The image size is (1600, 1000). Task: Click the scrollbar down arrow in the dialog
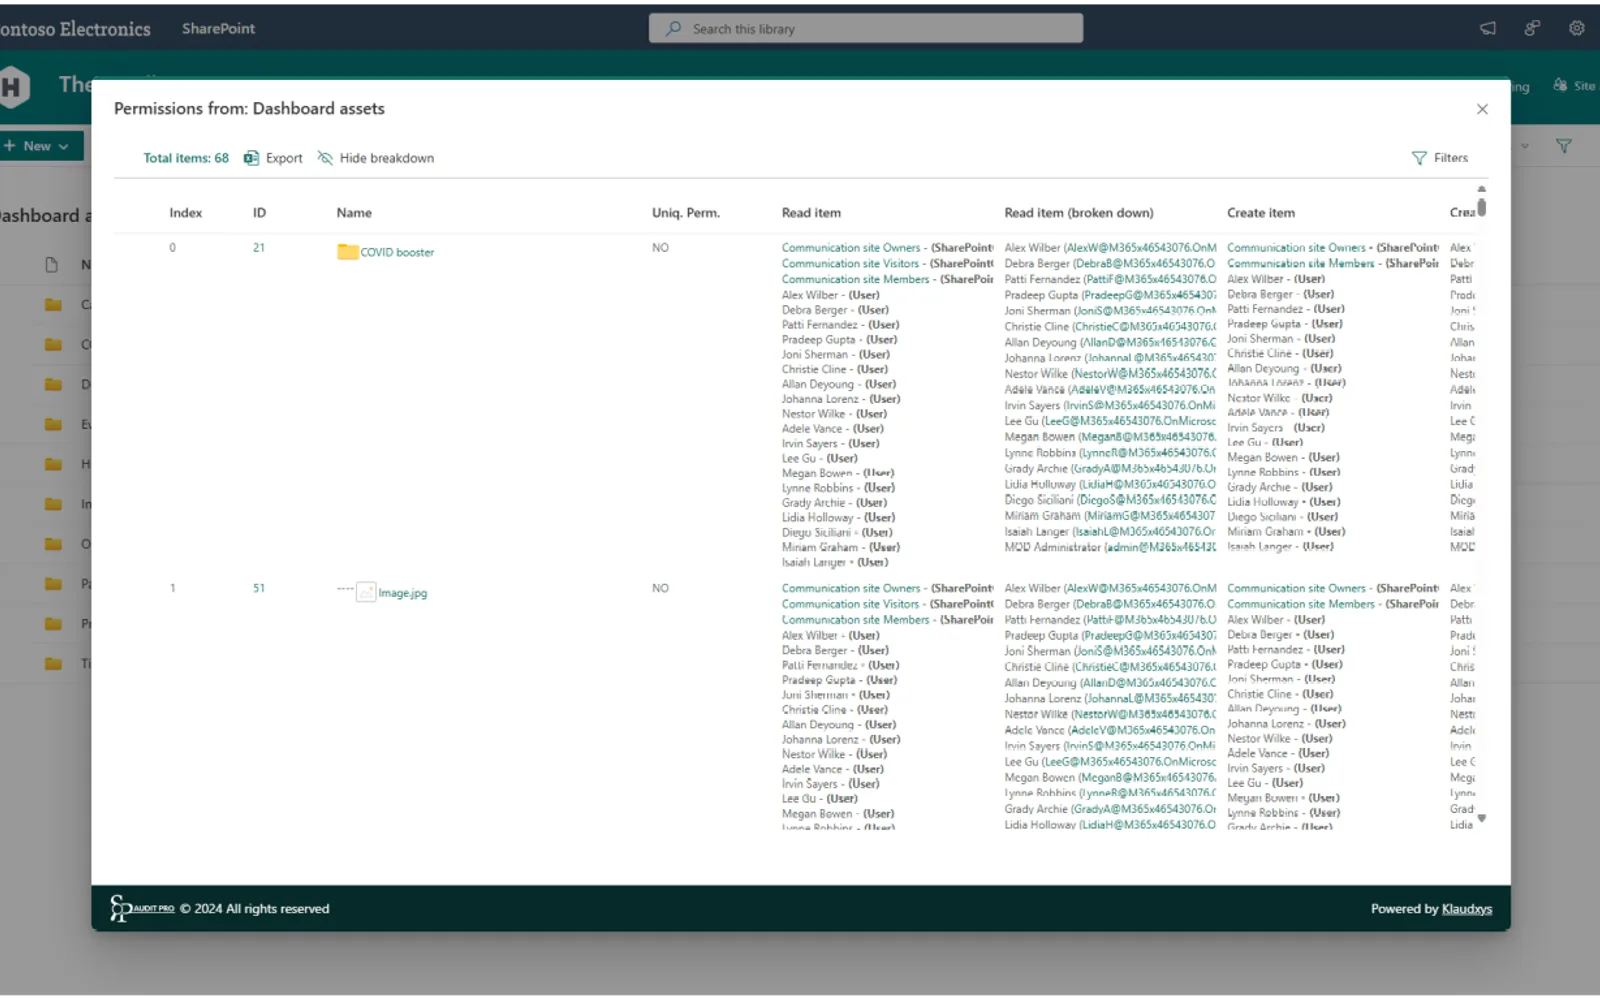[1482, 818]
